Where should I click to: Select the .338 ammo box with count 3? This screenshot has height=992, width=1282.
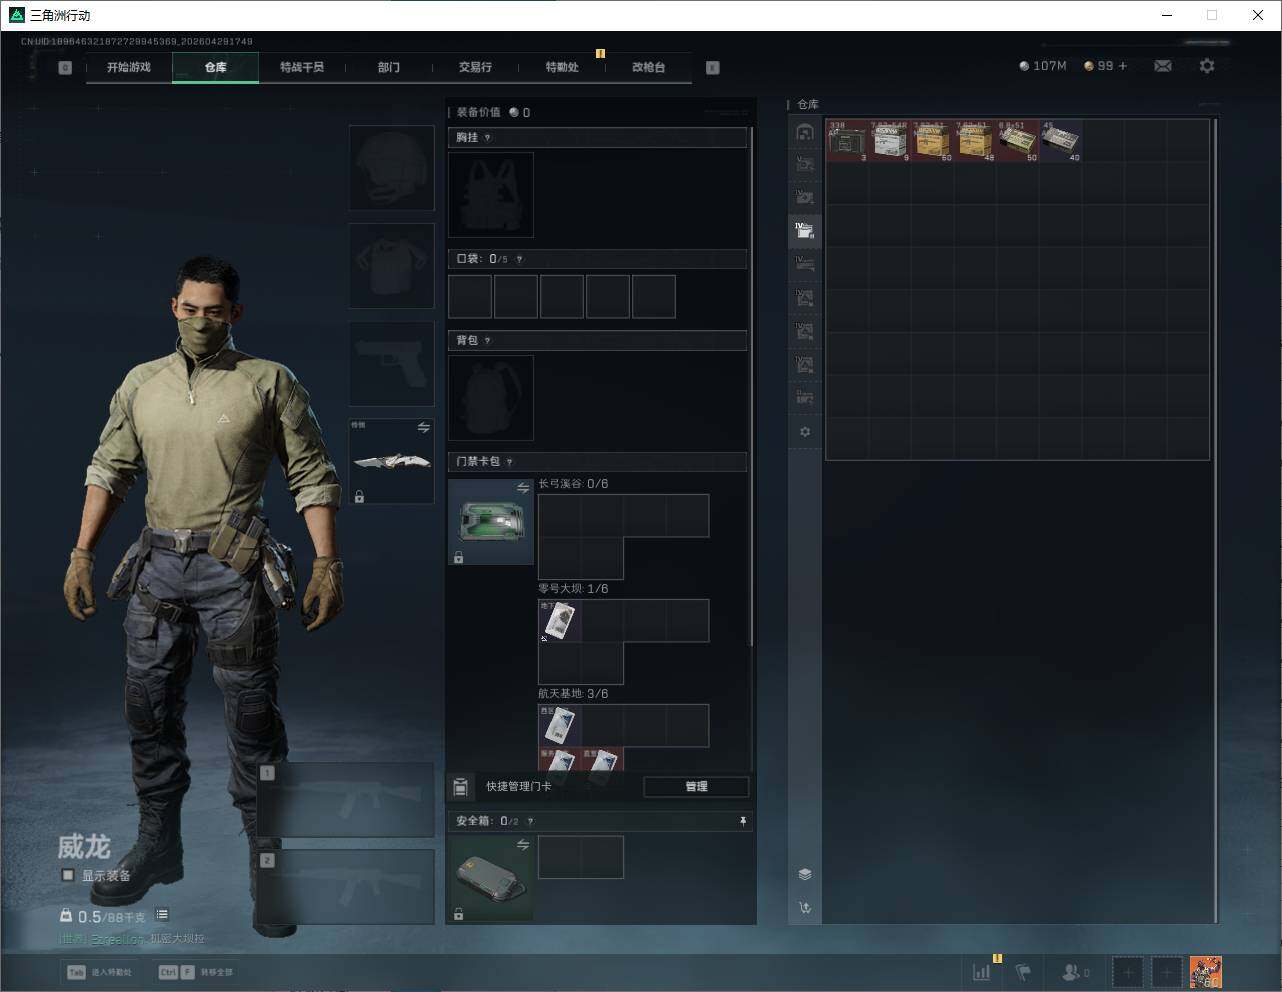point(847,141)
